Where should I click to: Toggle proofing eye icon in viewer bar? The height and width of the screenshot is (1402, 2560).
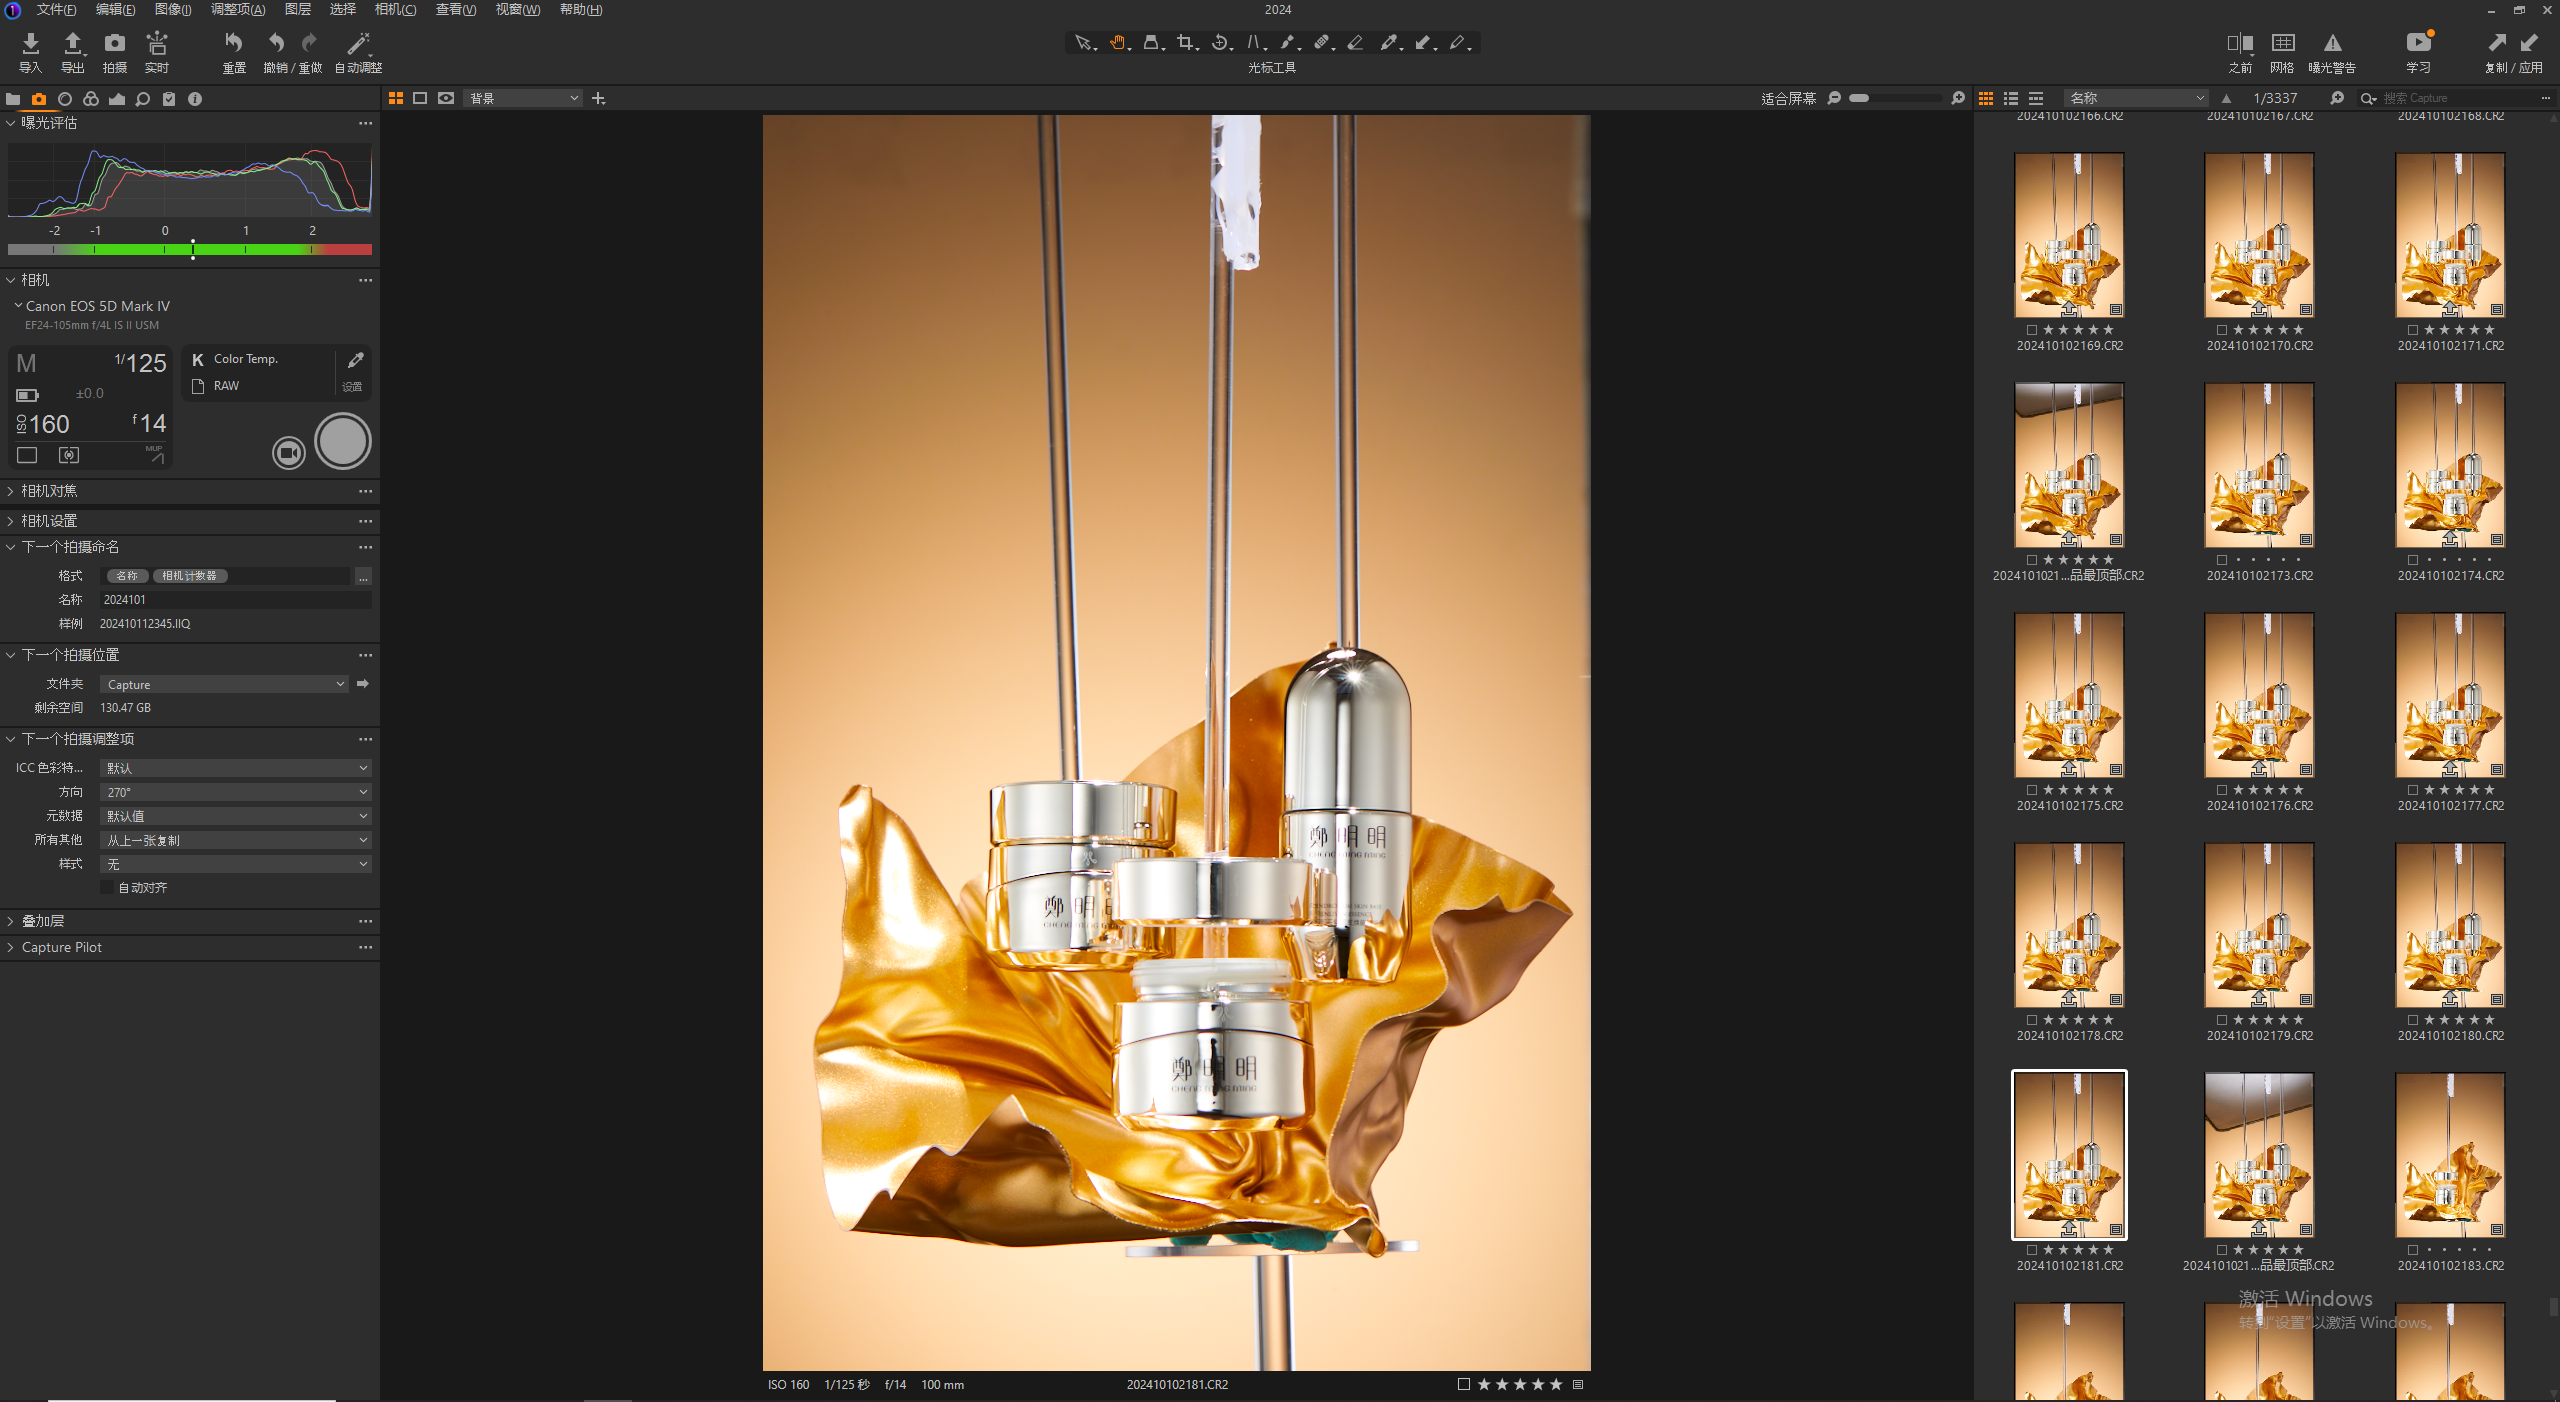click(446, 98)
